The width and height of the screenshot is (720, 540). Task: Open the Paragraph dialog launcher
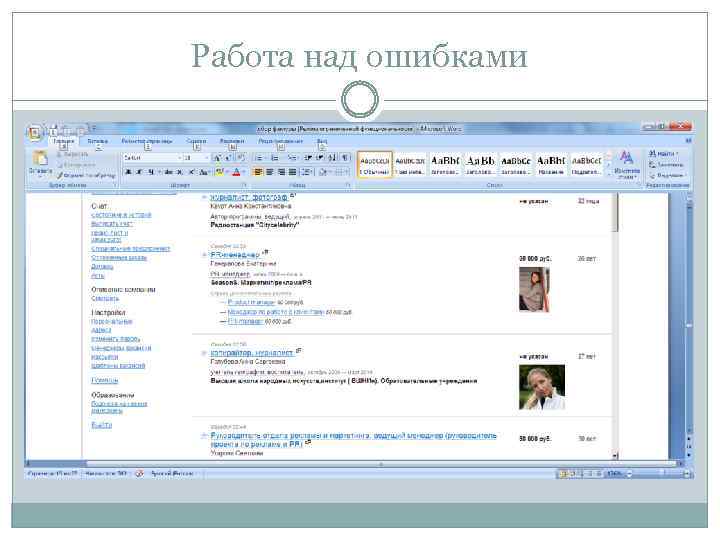348,185
